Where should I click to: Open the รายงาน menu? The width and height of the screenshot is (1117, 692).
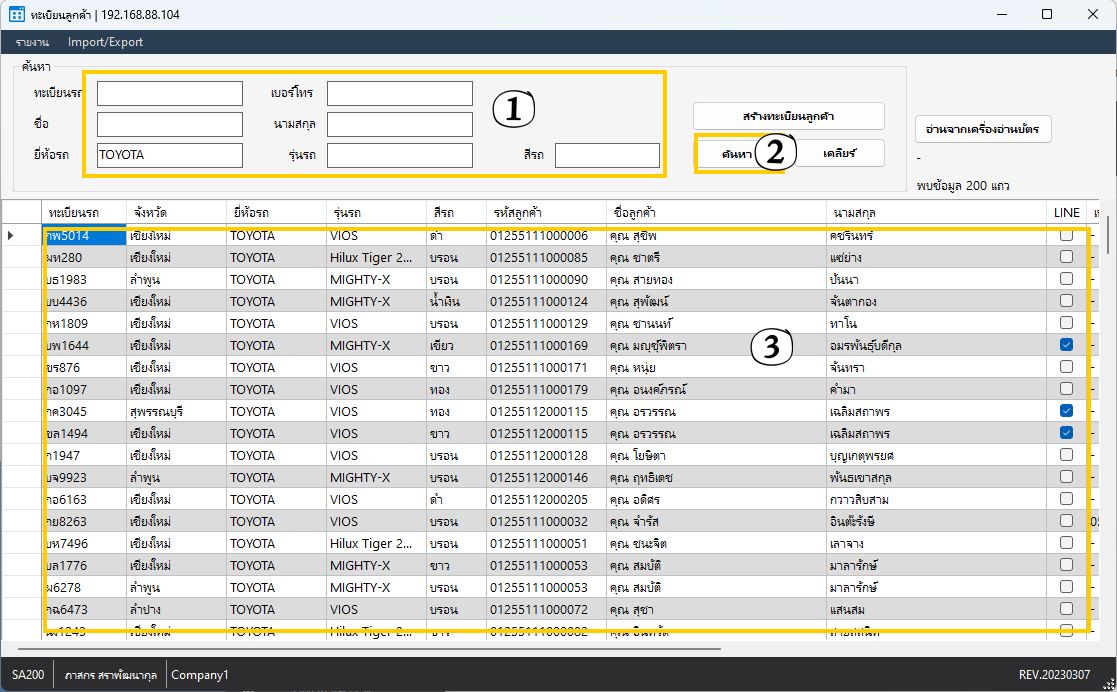click(x=32, y=42)
